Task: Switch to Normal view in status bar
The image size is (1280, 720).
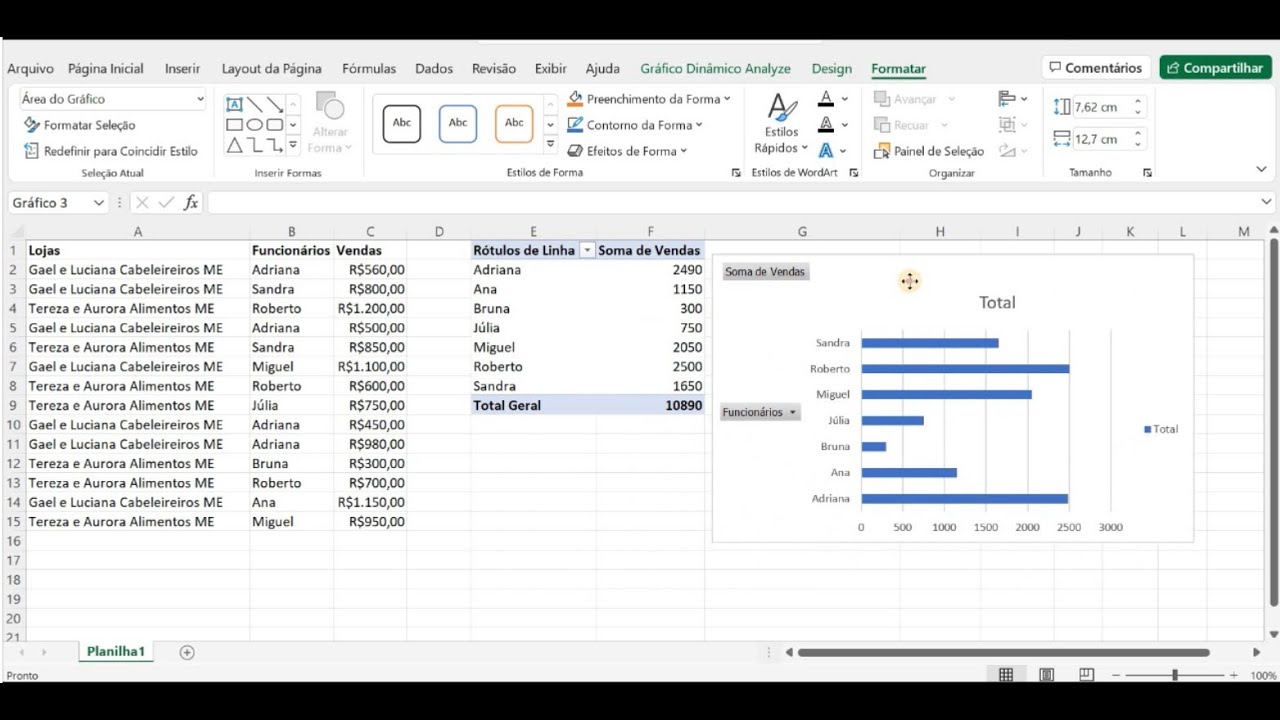Action: pos(1006,675)
